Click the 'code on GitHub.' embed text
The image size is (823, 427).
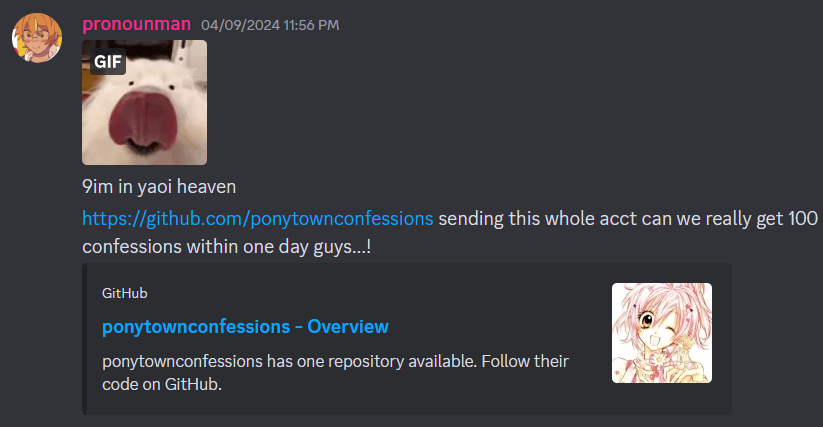(x=162, y=384)
